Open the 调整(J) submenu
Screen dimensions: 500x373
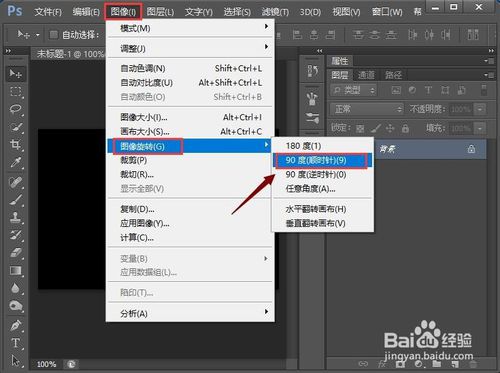pyautogui.click(x=190, y=49)
